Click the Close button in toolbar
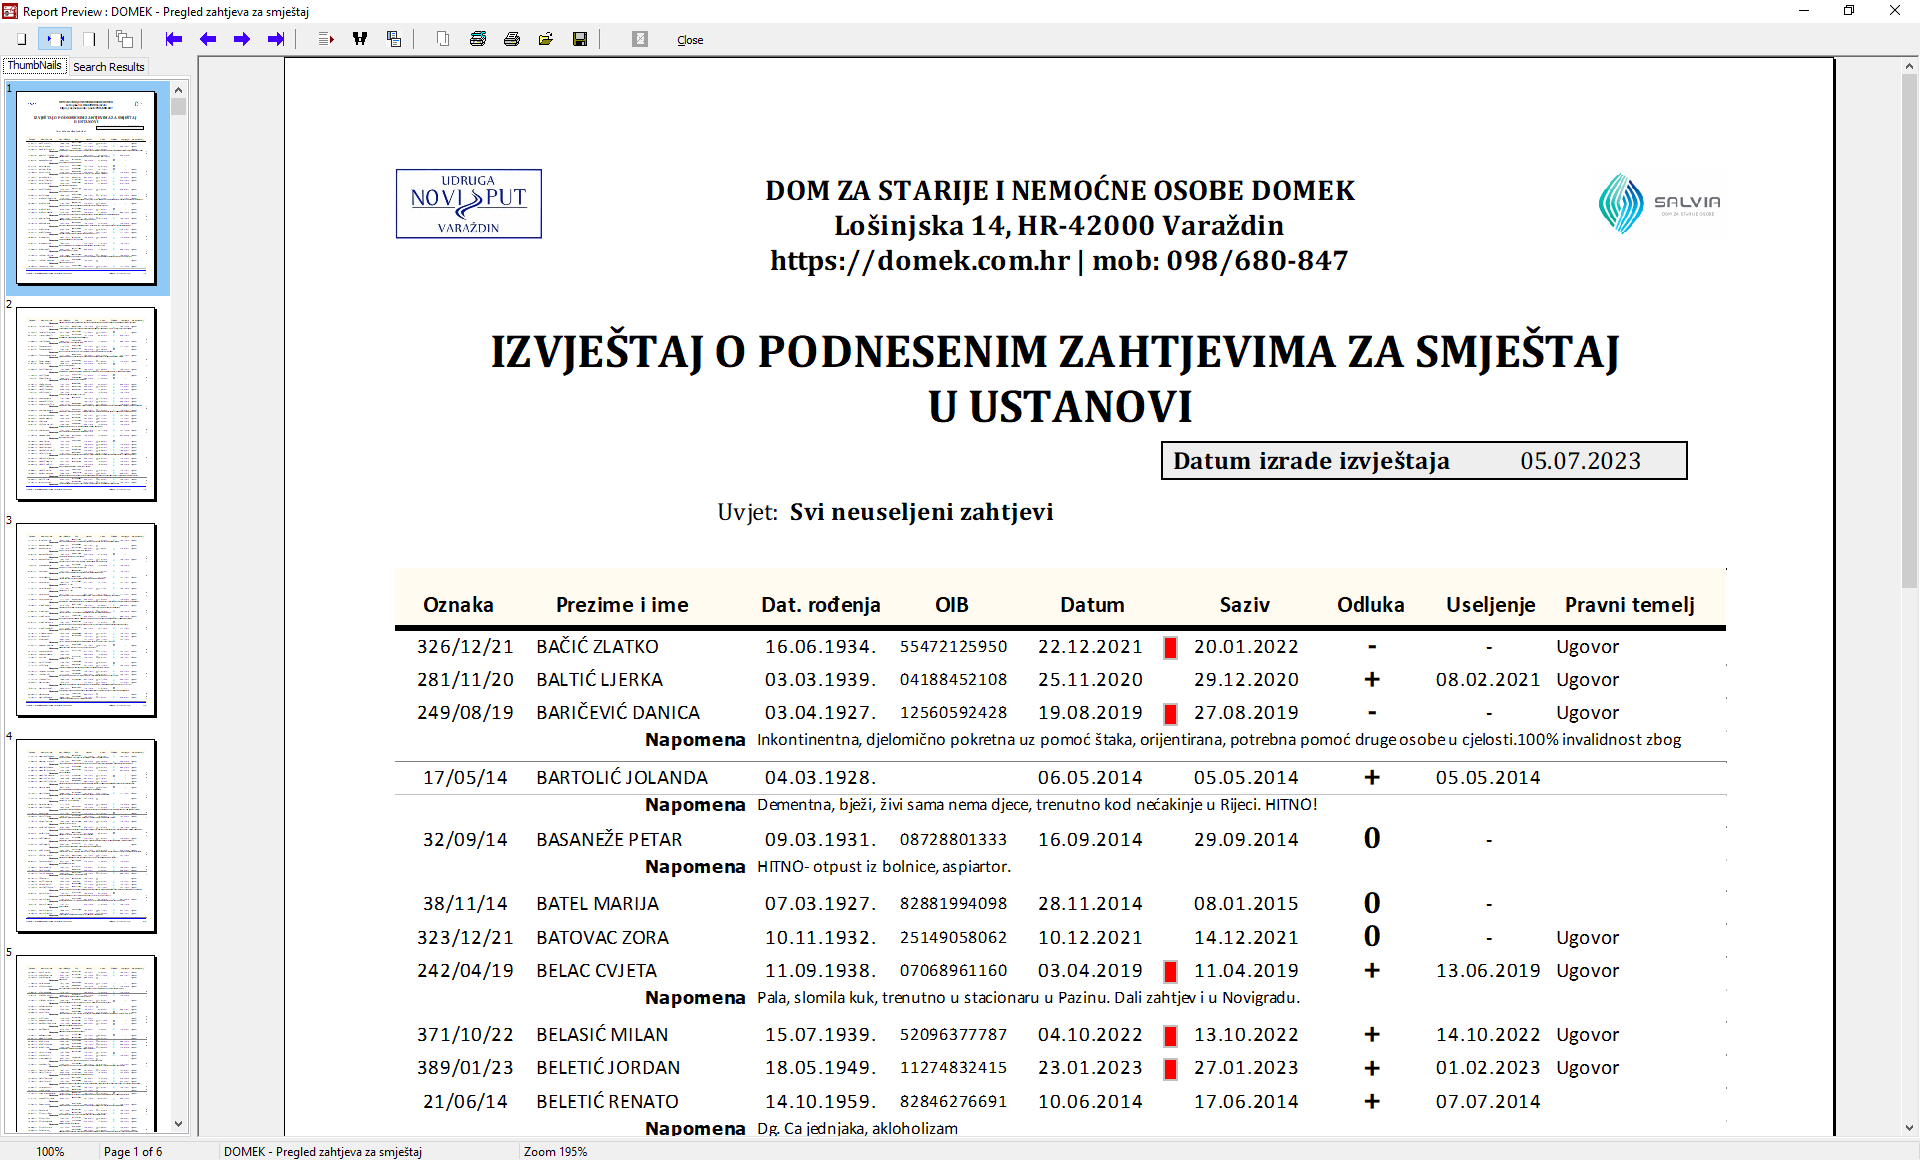 point(690,40)
